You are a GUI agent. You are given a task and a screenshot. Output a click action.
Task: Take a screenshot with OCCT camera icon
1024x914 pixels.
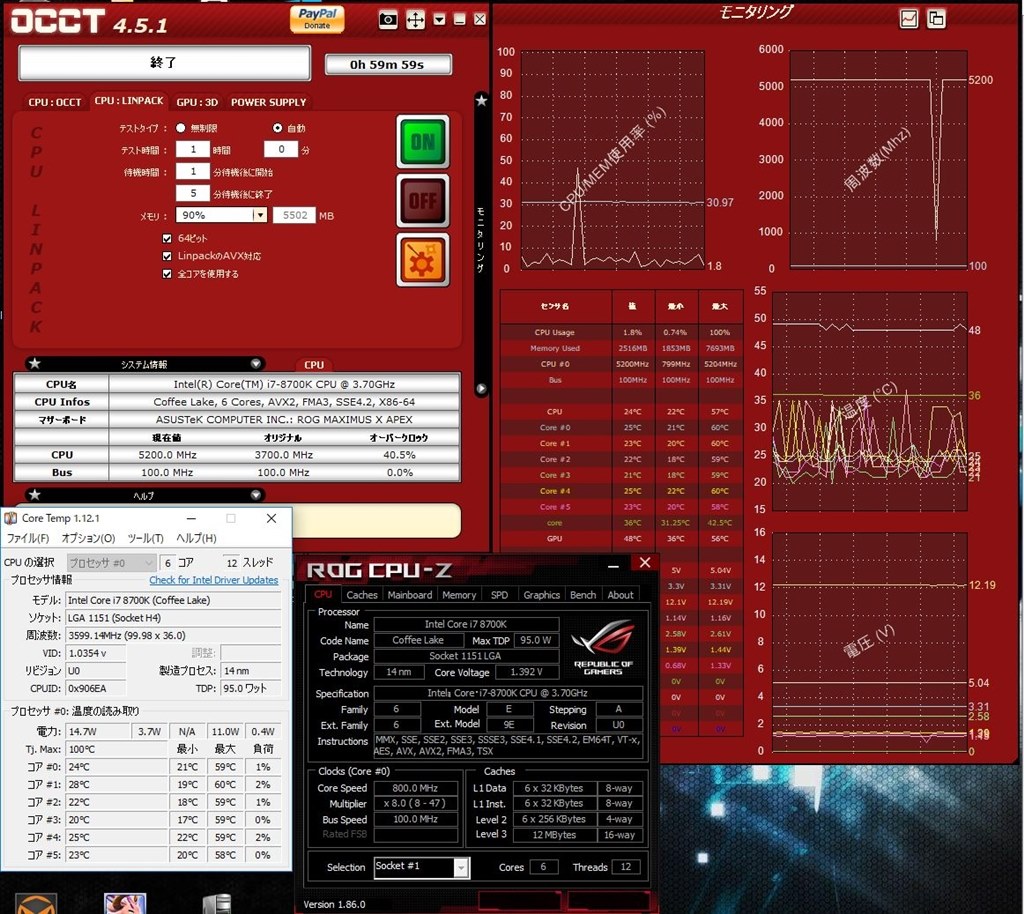(388, 20)
